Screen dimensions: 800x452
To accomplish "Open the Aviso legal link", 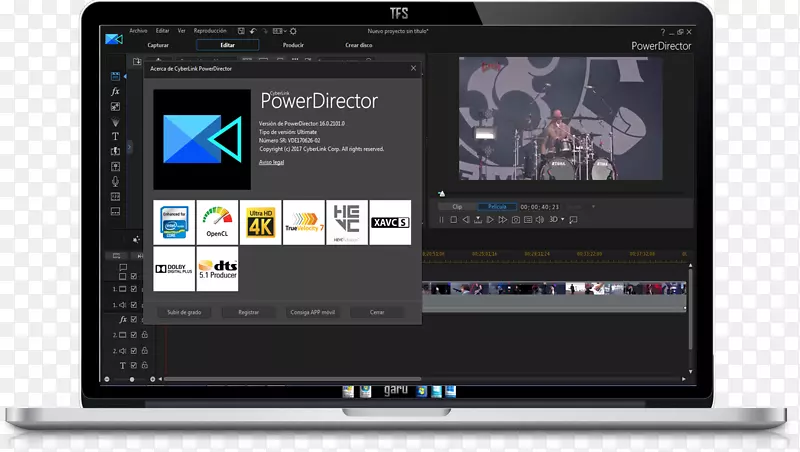I will 271,162.
